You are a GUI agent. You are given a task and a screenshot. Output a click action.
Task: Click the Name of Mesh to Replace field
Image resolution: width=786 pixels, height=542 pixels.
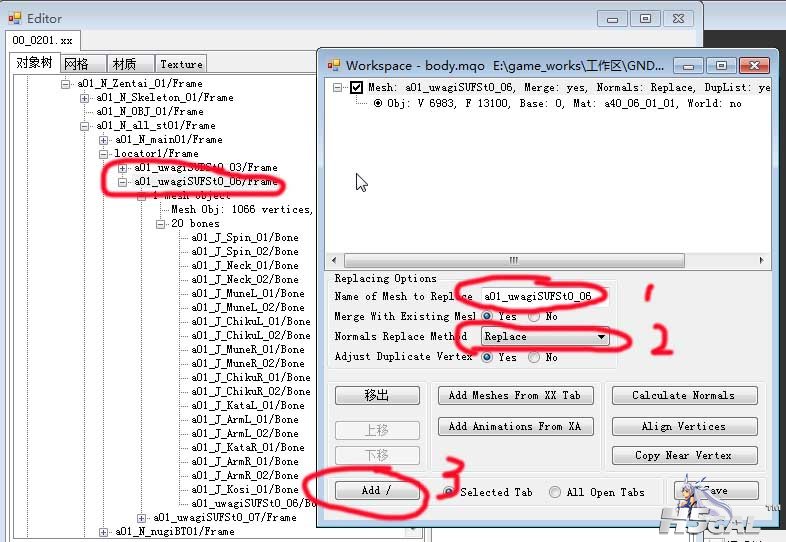pyautogui.click(x=538, y=297)
